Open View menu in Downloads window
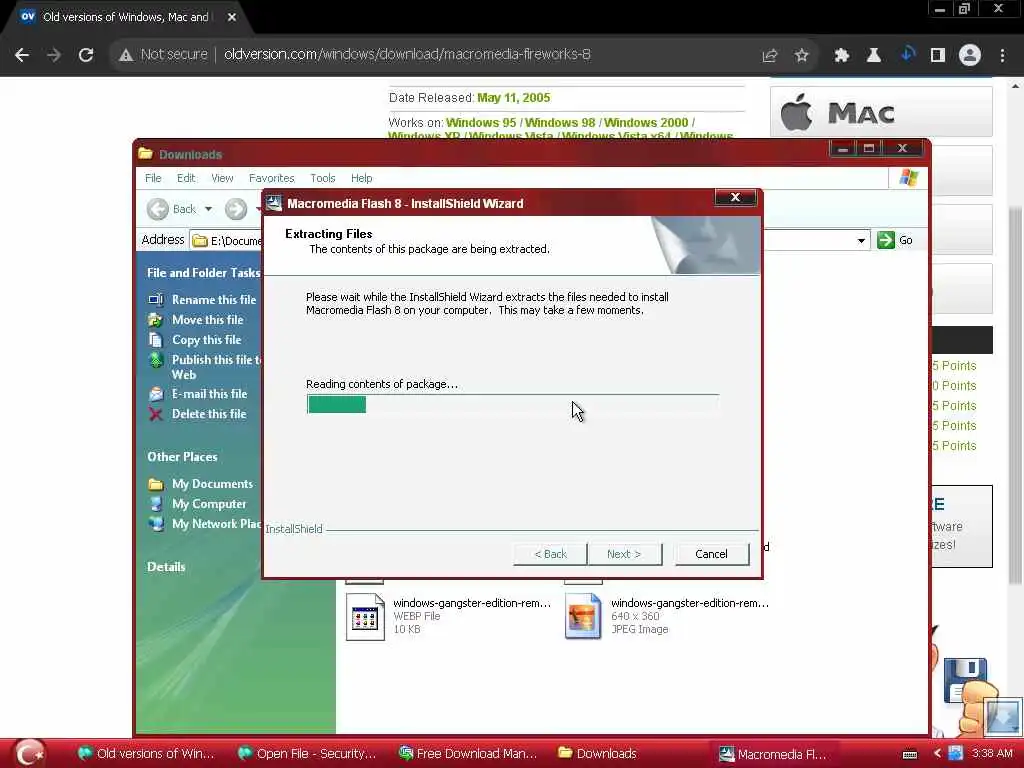1024x768 pixels. 222,178
